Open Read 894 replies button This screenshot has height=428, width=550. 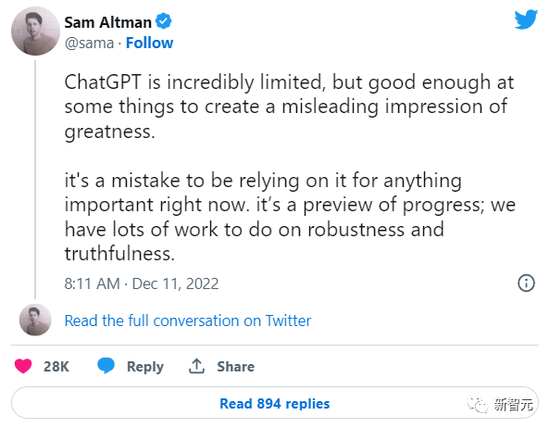tap(275, 403)
